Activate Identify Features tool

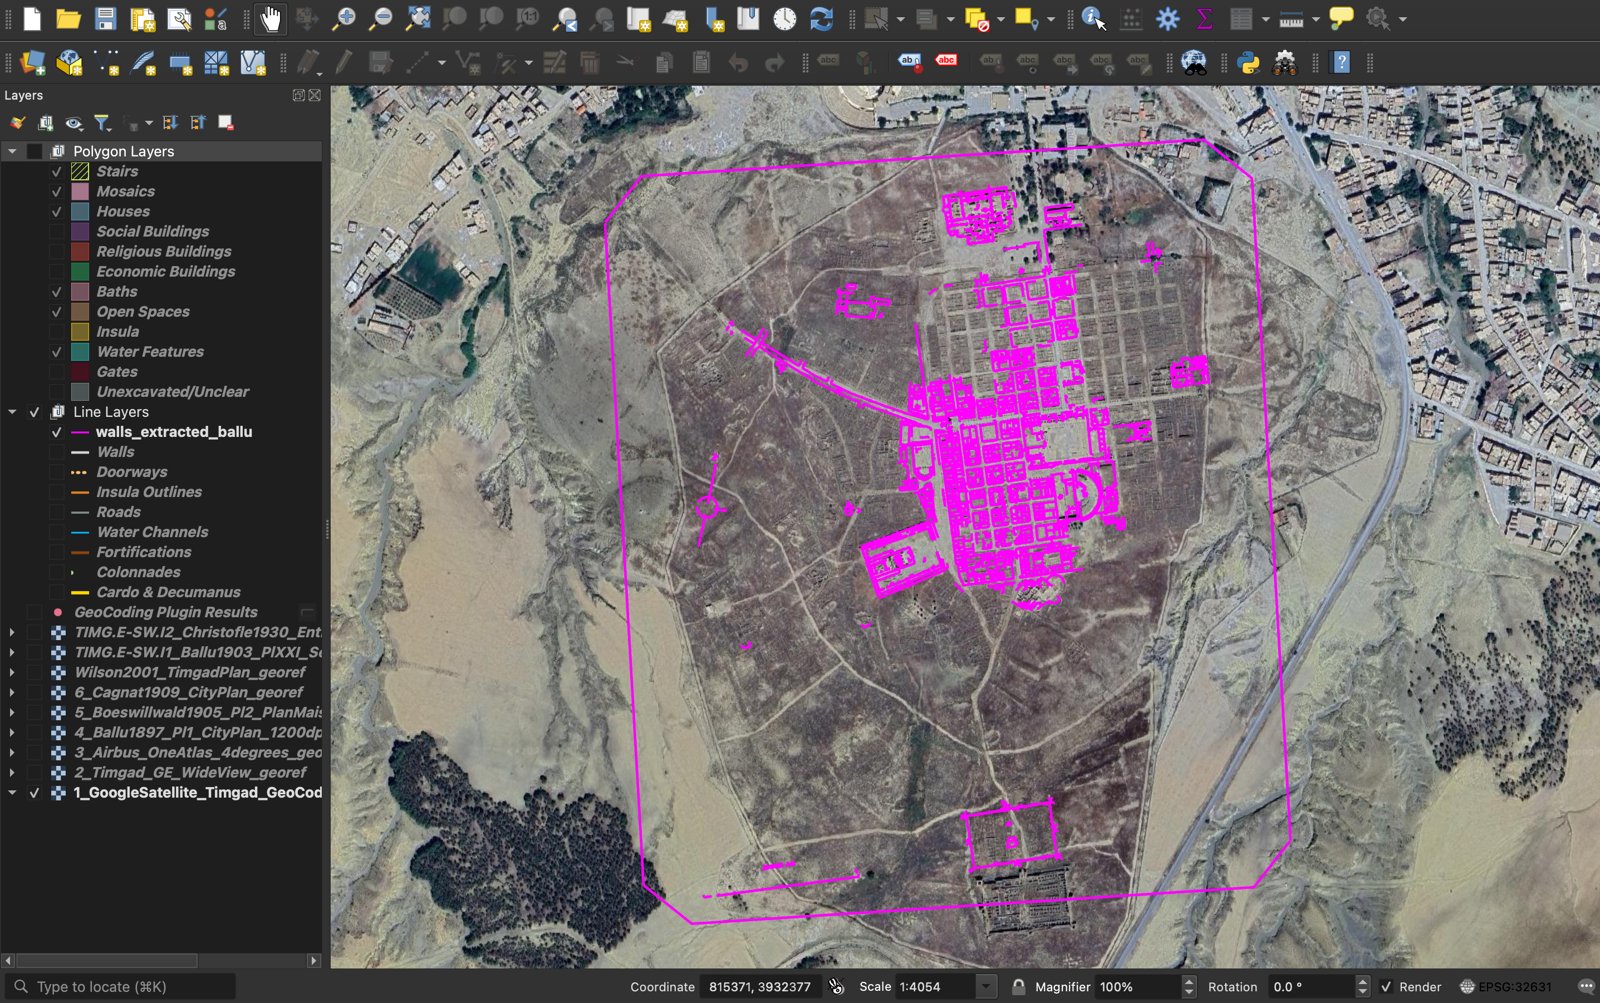pyautogui.click(x=1093, y=18)
